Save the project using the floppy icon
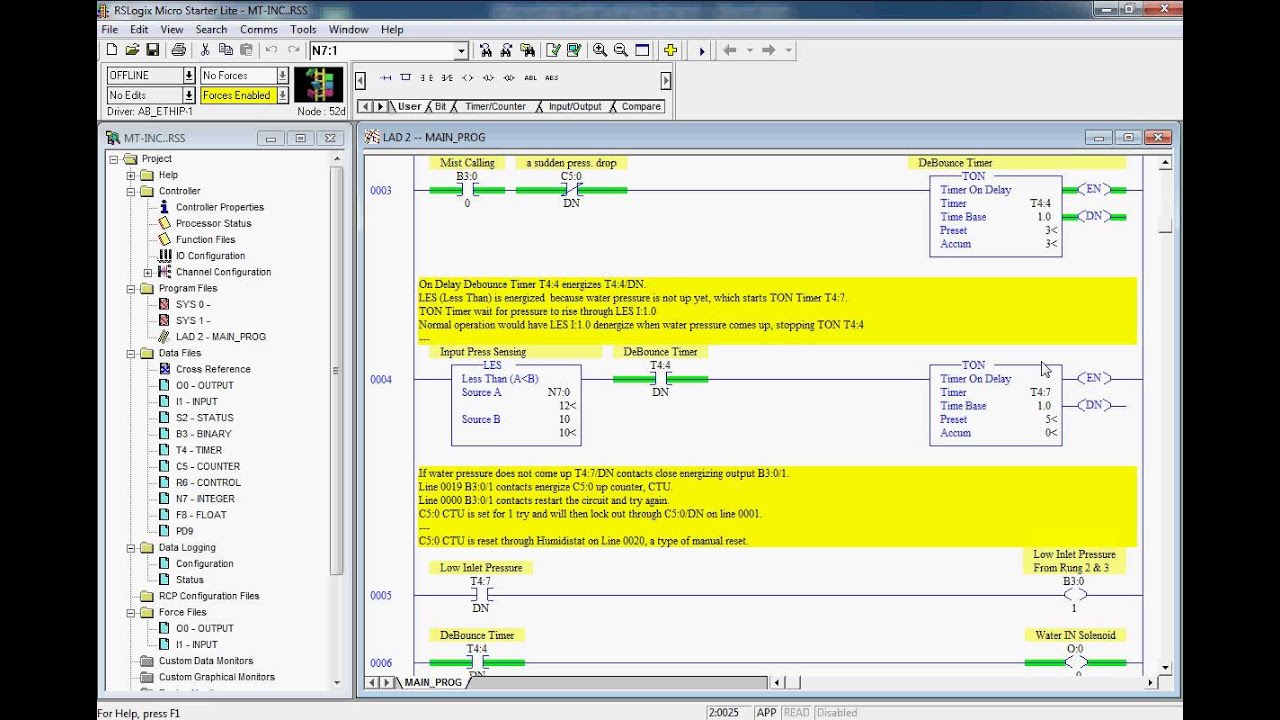Viewport: 1280px width, 720px height. click(153, 50)
